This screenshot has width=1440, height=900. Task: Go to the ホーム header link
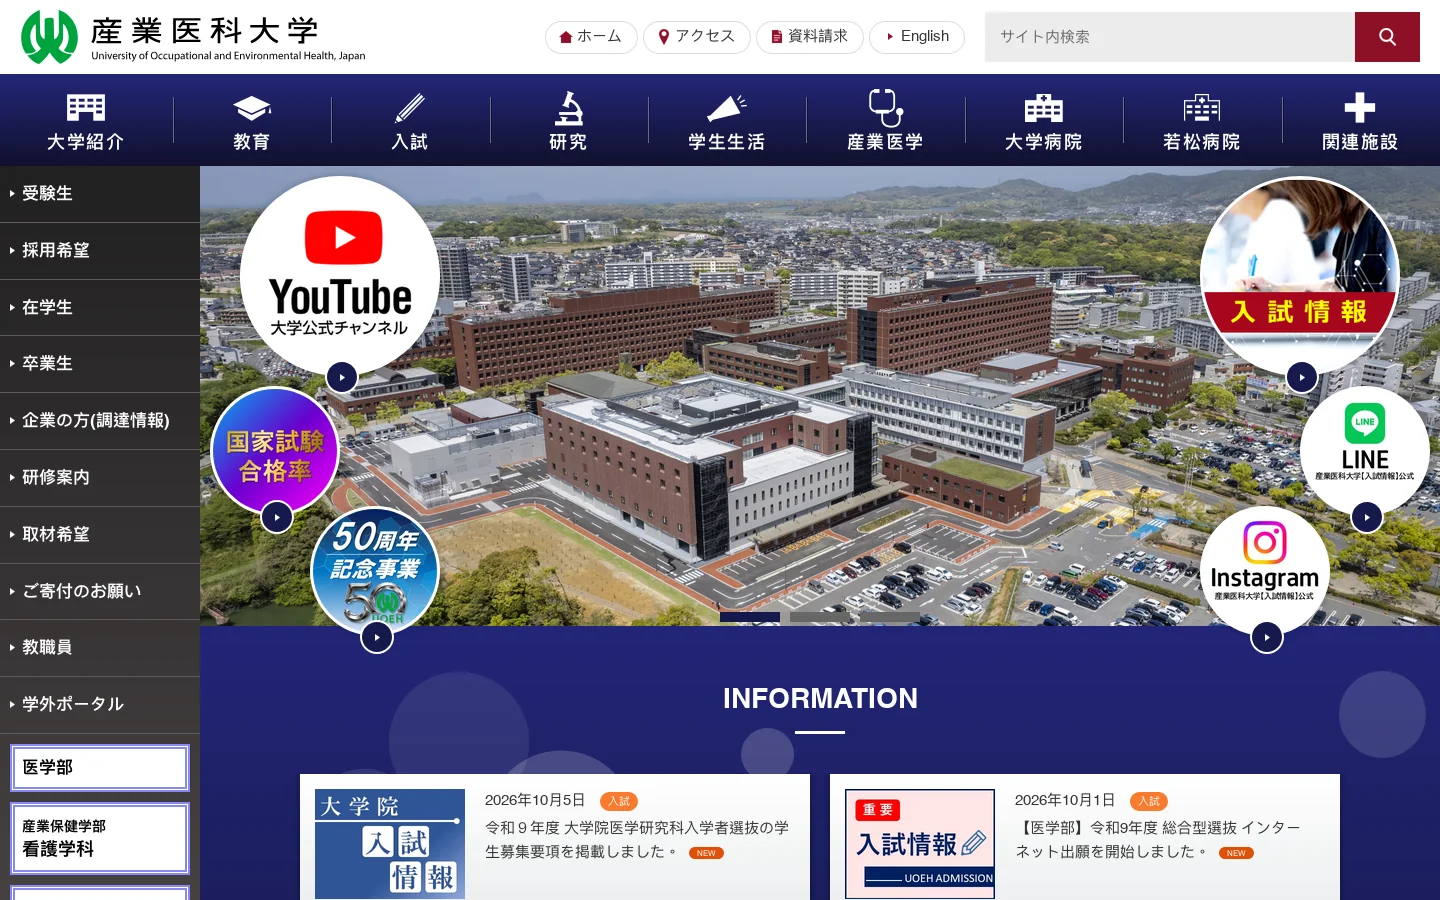(591, 37)
